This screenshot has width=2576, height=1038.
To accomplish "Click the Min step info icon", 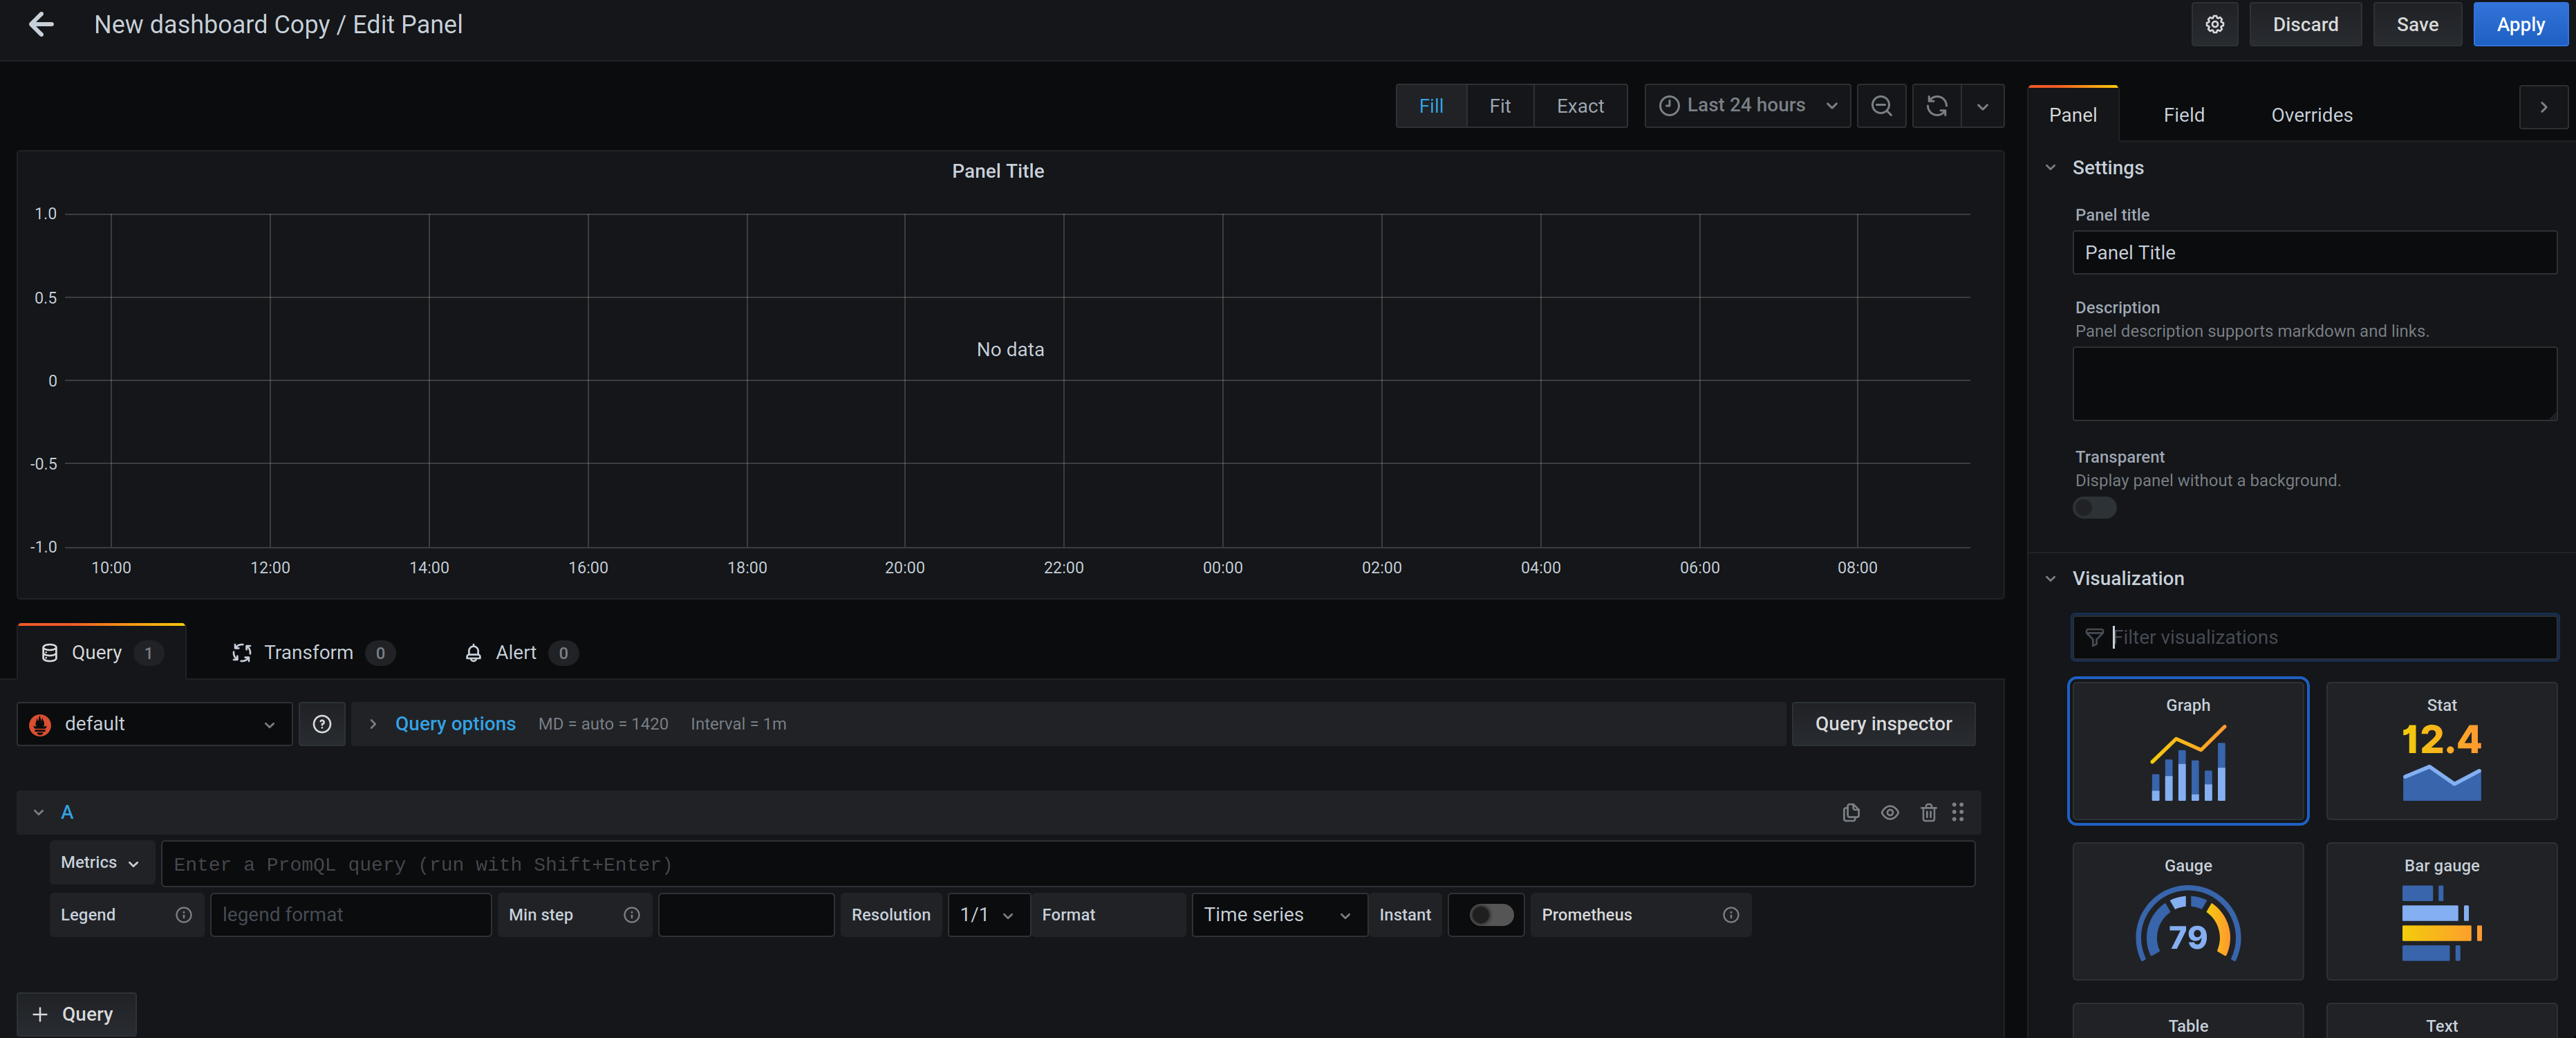I will [x=631, y=914].
